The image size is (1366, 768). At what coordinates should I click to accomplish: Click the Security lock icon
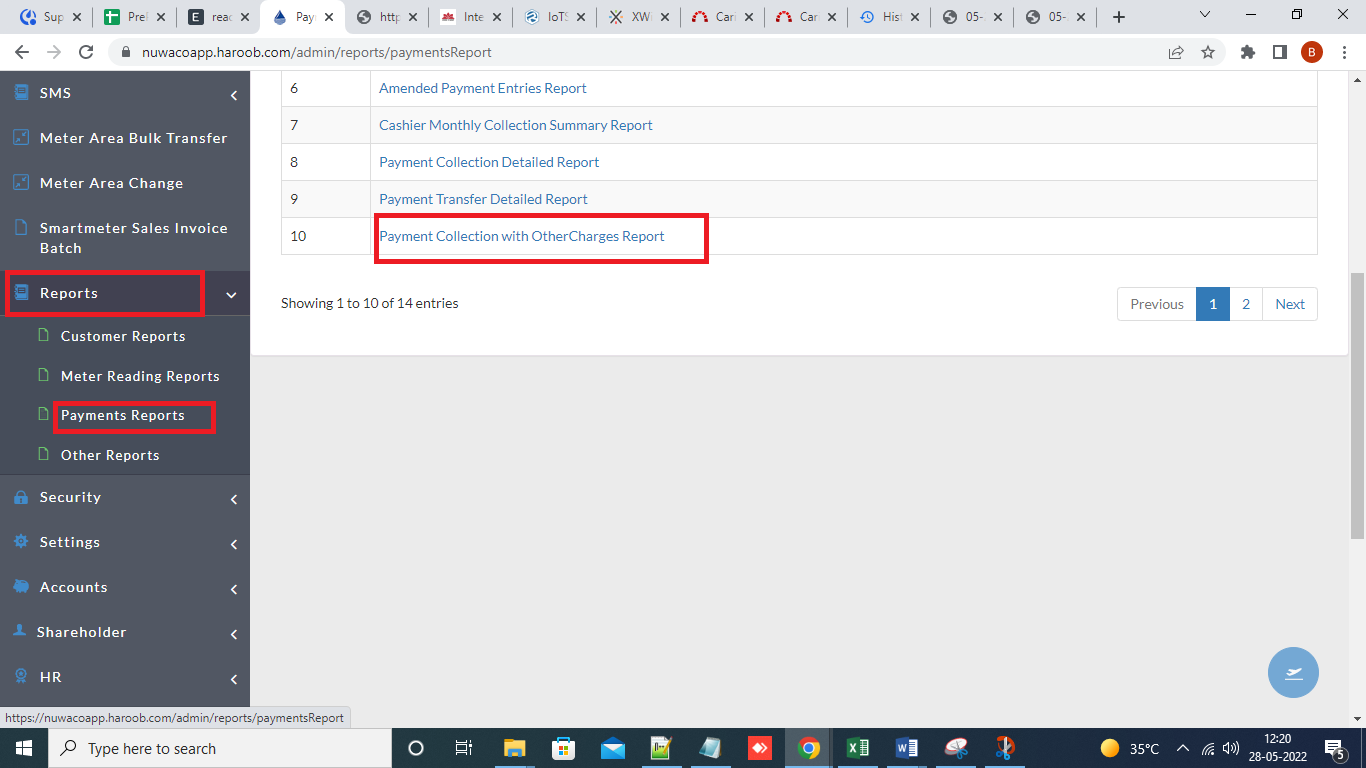(x=21, y=497)
